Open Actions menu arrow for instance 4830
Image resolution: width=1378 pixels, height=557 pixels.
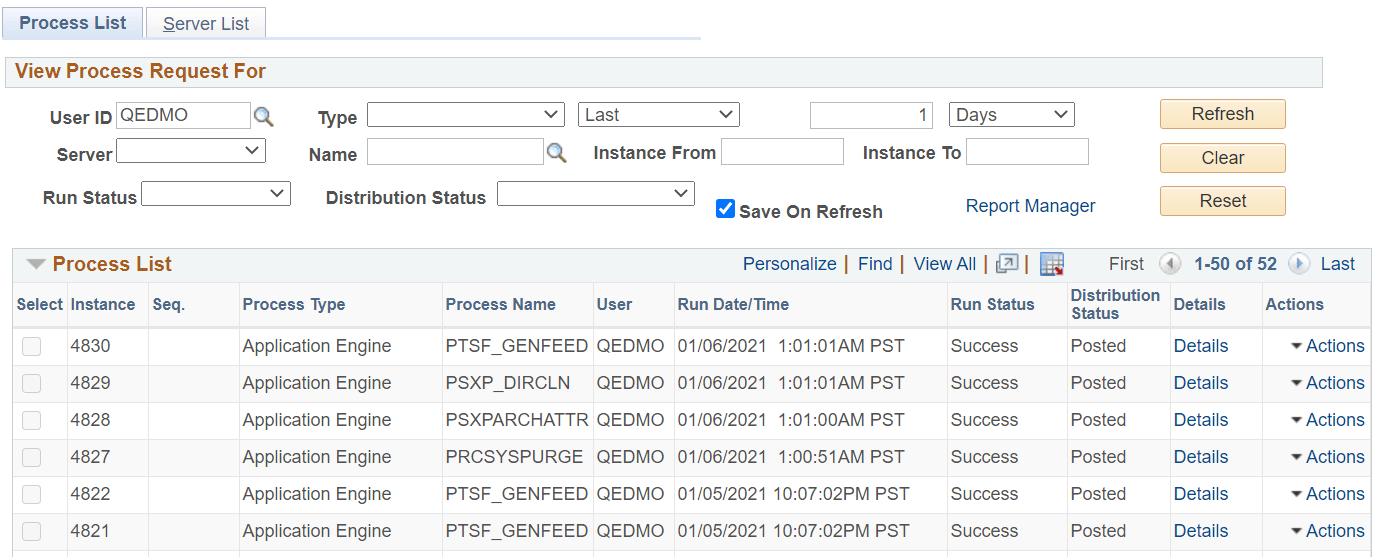(1296, 346)
